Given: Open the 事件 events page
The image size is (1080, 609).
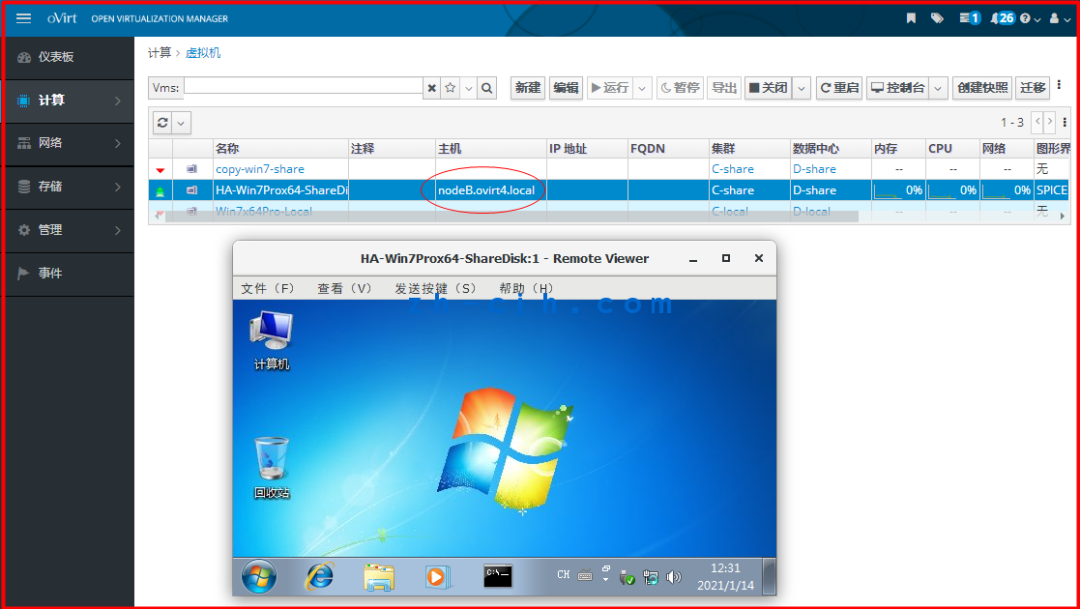Looking at the screenshot, I should click(67, 273).
